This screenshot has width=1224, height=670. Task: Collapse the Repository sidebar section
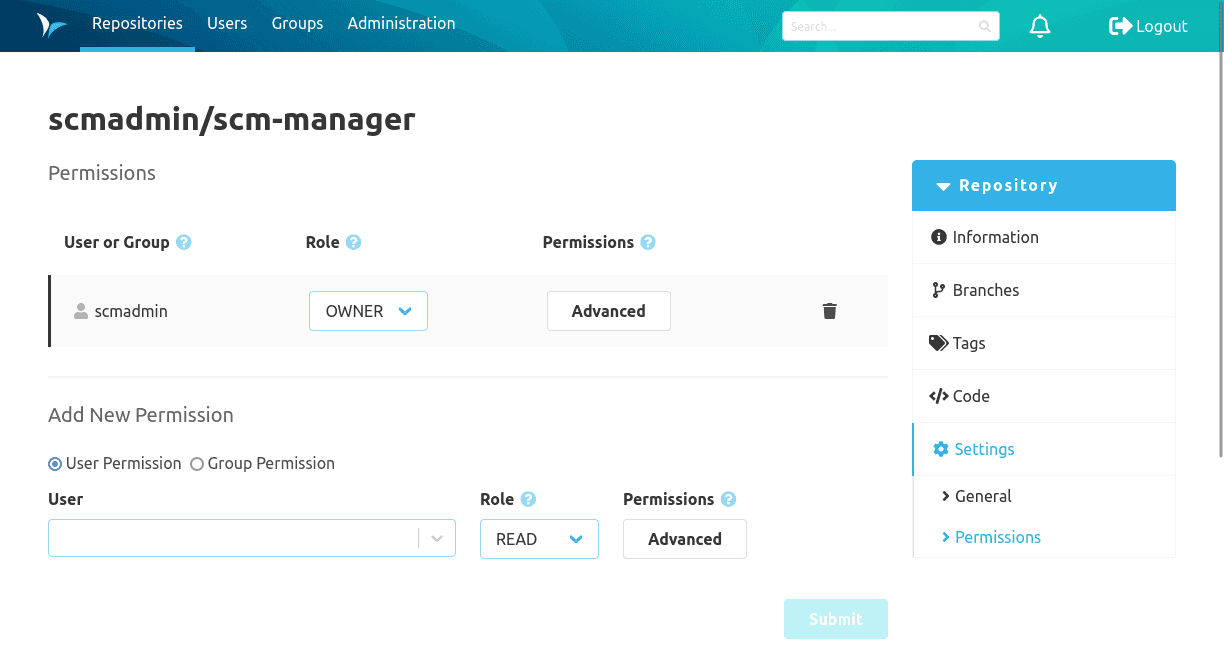point(941,185)
